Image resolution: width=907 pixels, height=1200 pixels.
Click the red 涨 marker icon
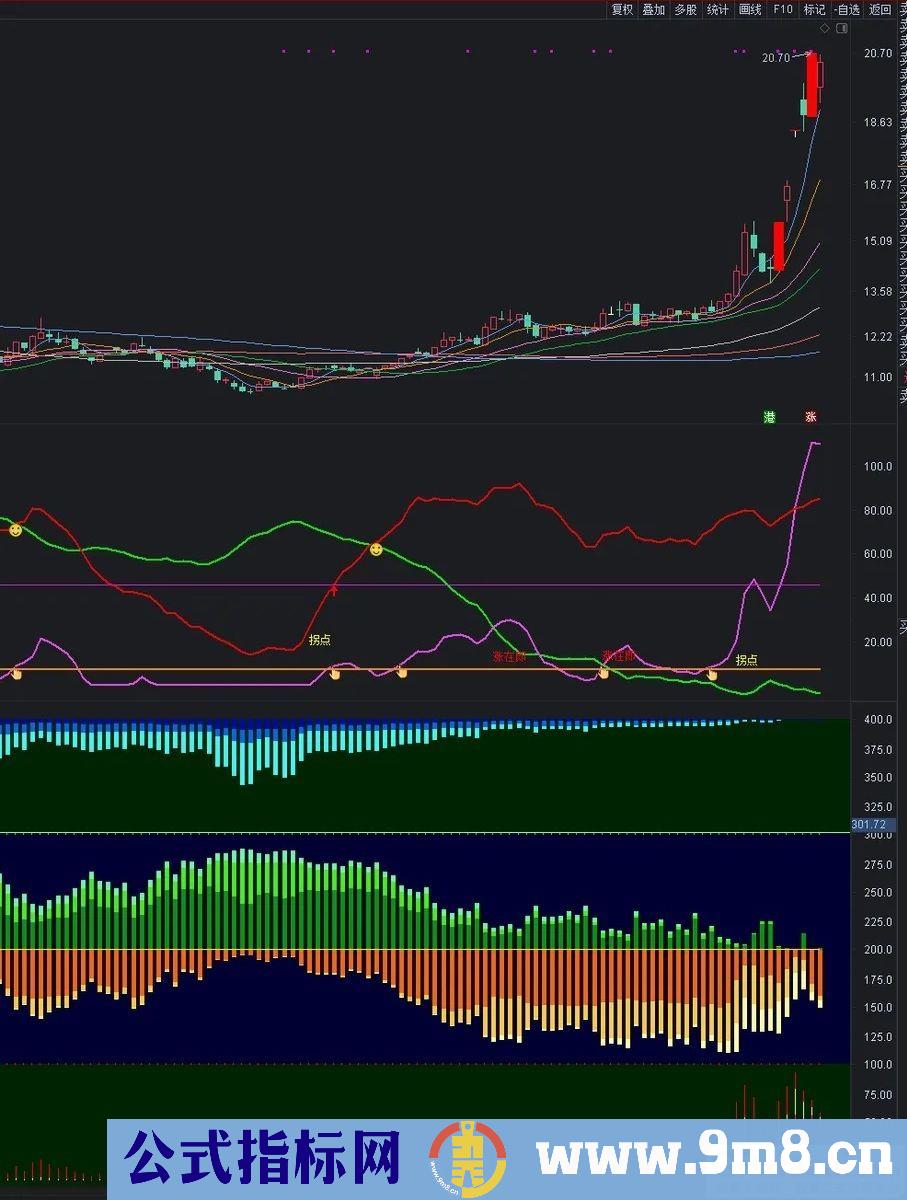[x=811, y=416]
